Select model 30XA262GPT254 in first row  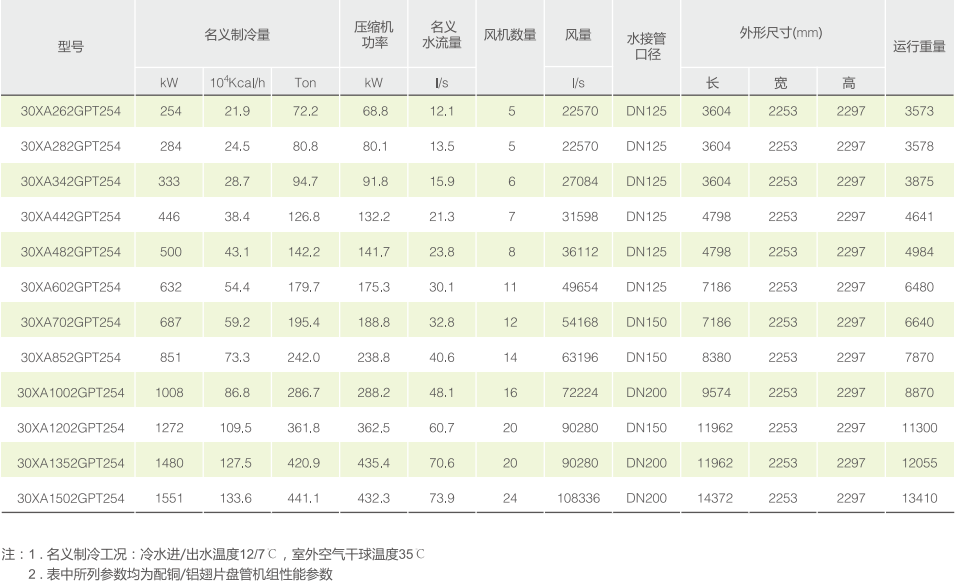tap(70, 111)
